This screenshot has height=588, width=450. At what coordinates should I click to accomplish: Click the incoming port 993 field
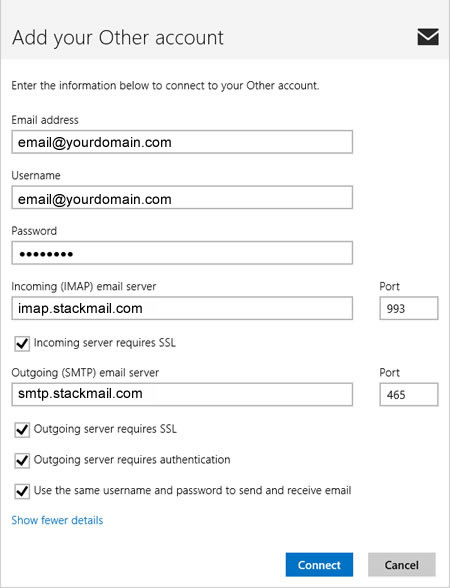(x=409, y=308)
